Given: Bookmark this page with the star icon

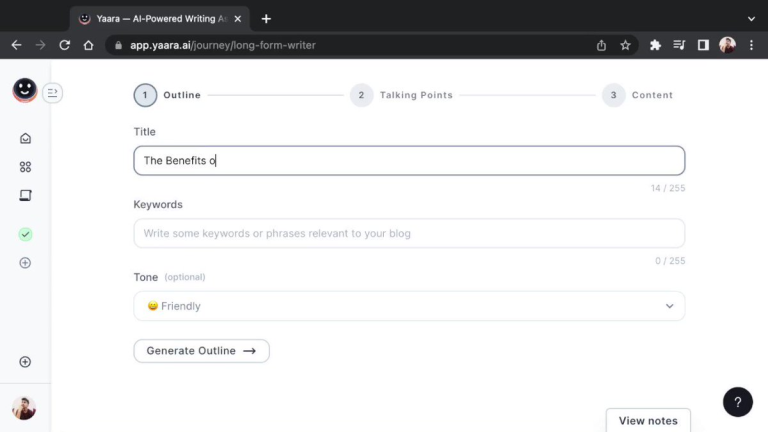Looking at the screenshot, I should click(x=625, y=45).
